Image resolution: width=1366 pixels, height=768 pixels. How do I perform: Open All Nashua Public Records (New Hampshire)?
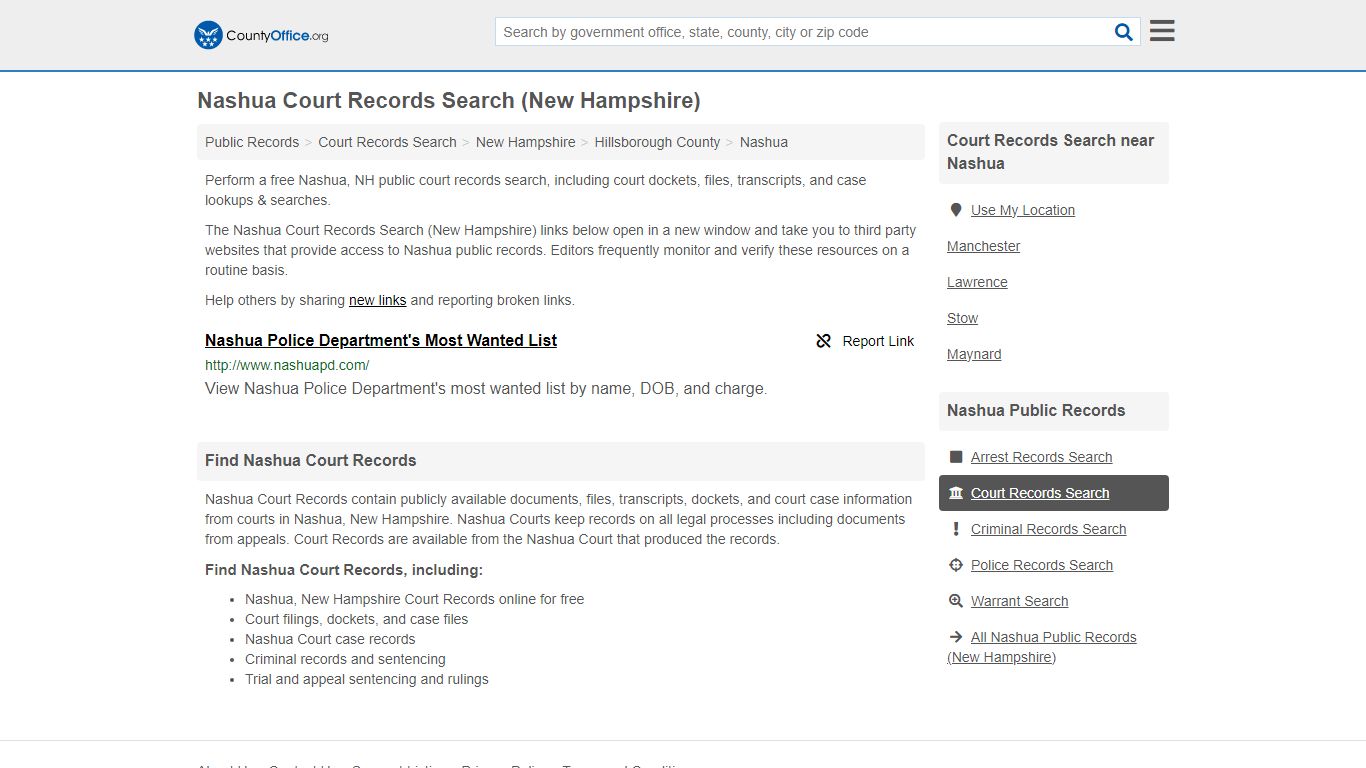[x=1042, y=647]
